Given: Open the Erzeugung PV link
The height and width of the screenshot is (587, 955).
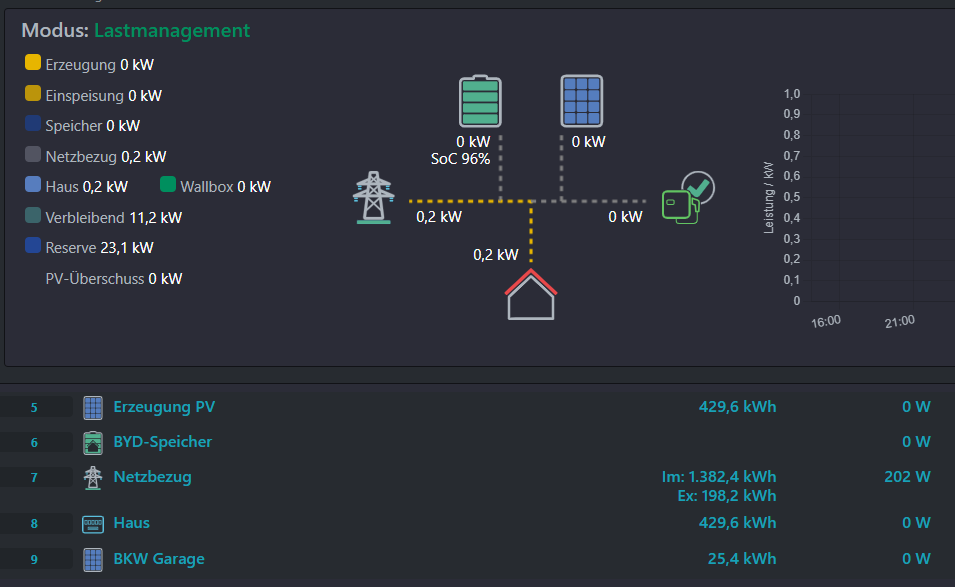Looking at the screenshot, I should [x=164, y=407].
